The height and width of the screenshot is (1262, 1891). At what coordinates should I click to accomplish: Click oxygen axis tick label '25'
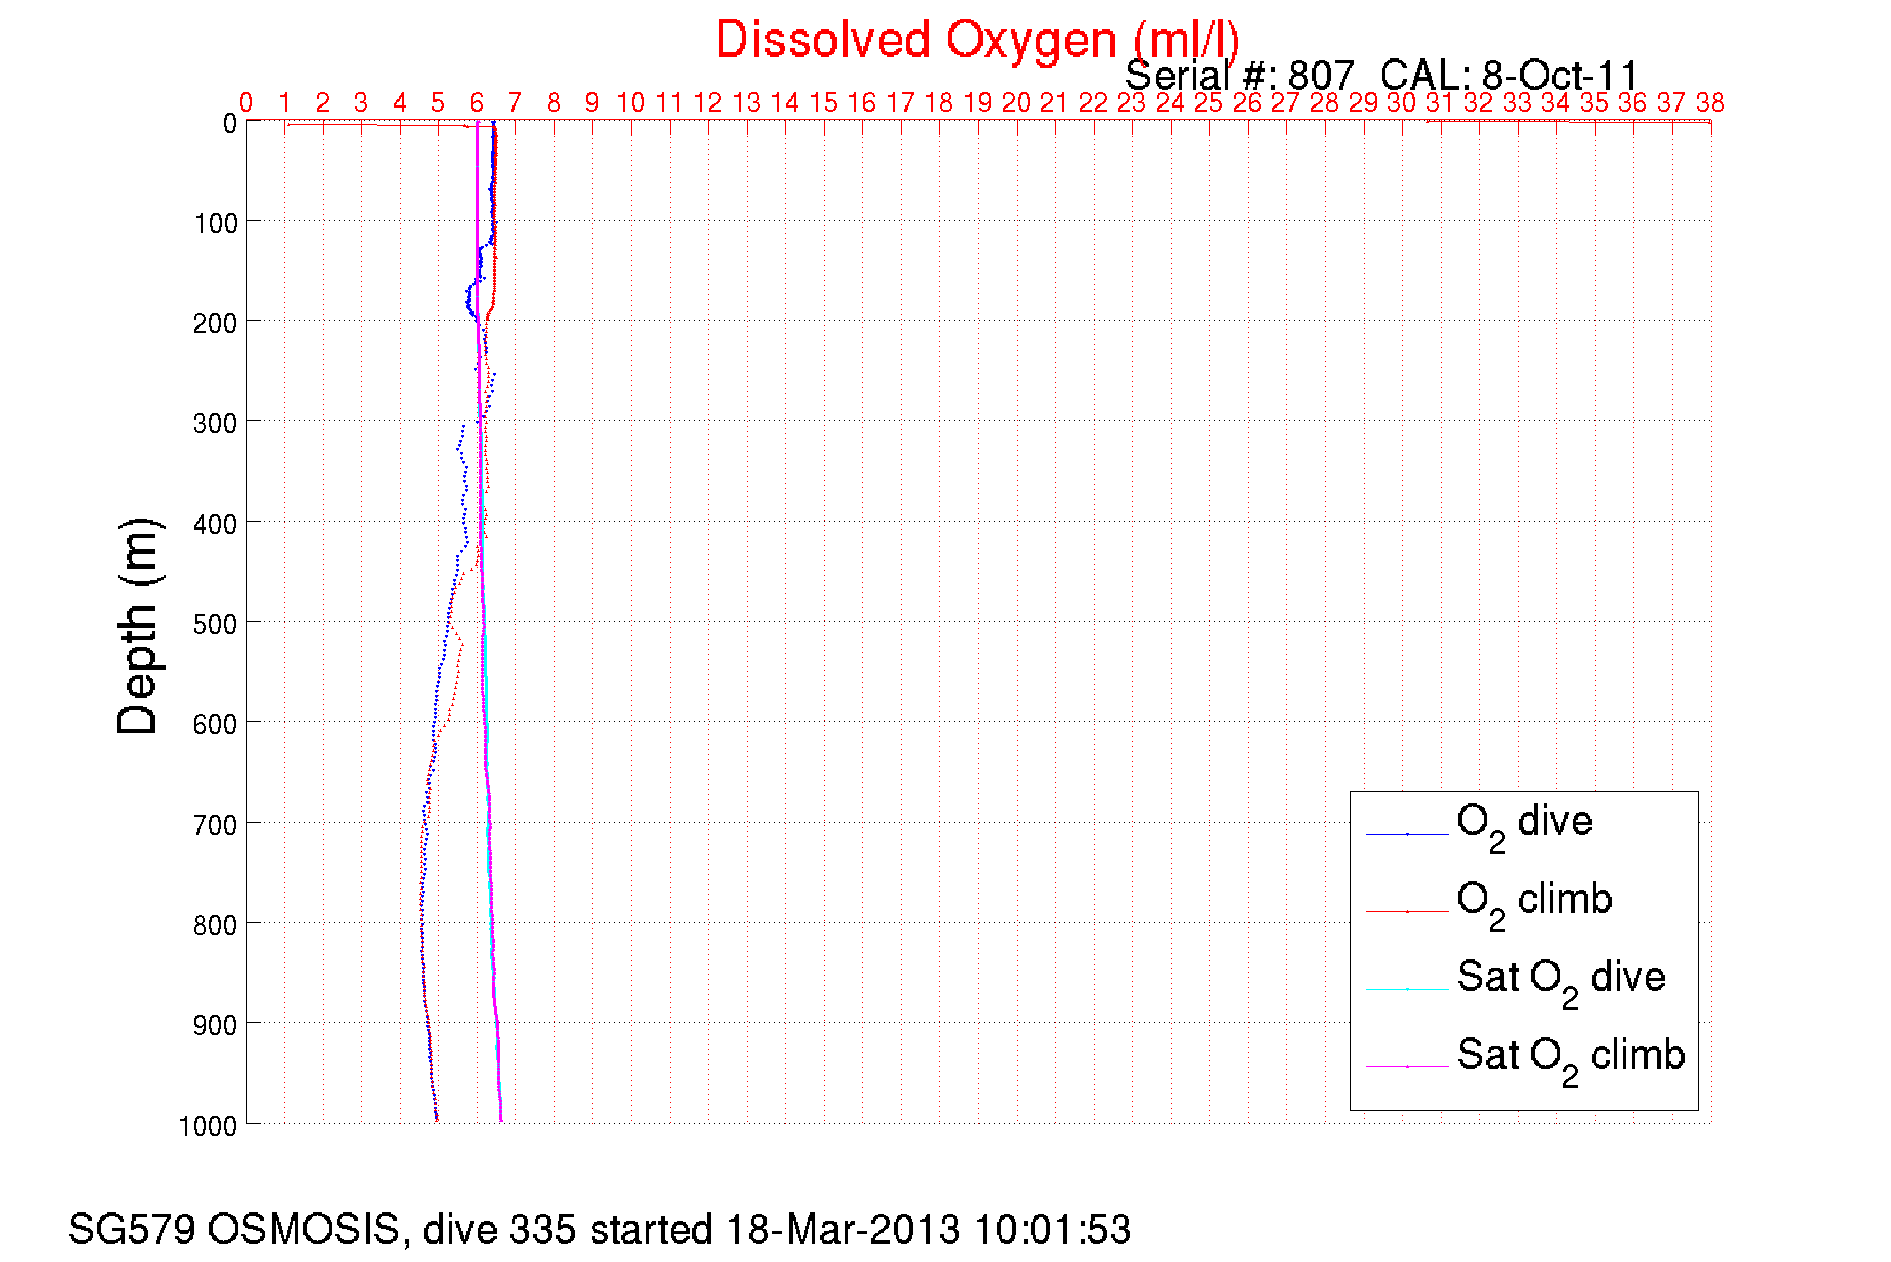point(1209,103)
